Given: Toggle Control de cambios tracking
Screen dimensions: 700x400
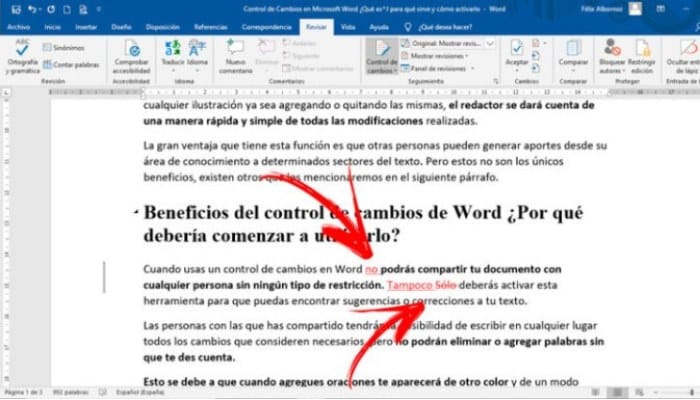Looking at the screenshot, I should 382,57.
